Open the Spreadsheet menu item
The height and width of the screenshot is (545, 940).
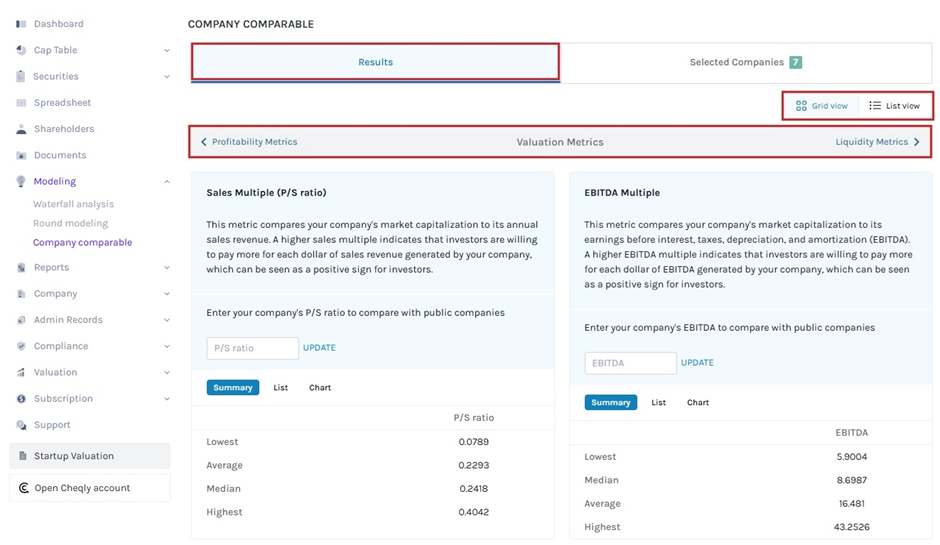click(x=62, y=103)
